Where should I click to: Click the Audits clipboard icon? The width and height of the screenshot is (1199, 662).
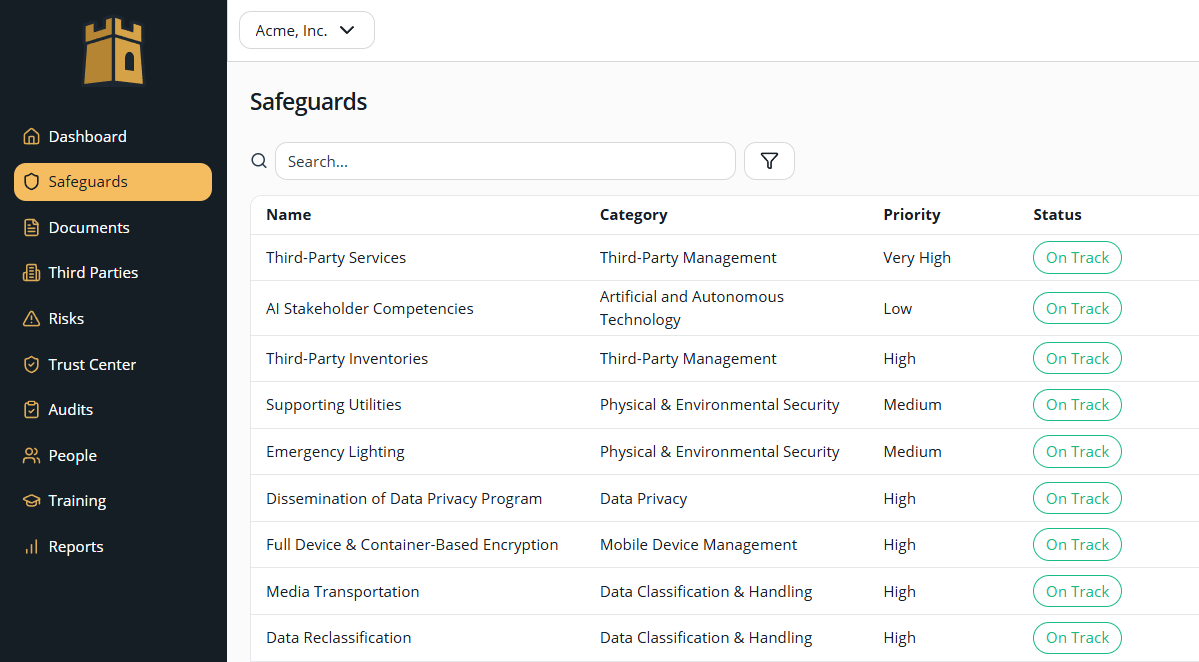point(31,409)
